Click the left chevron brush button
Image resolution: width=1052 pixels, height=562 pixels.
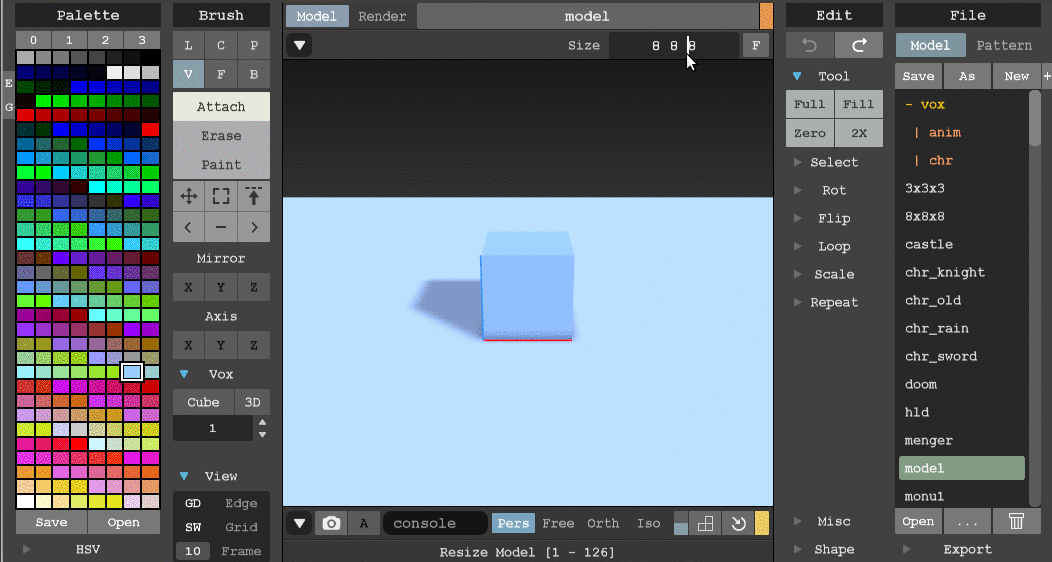[x=189, y=227]
